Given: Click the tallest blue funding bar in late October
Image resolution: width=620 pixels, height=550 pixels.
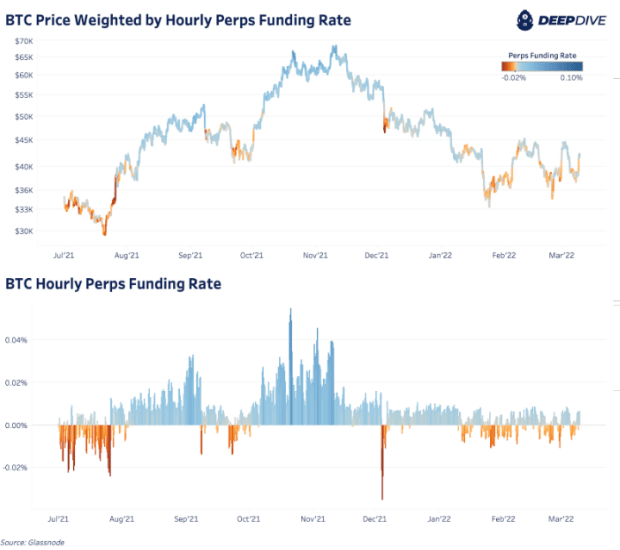Looking at the screenshot, I should (x=291, y=367).
